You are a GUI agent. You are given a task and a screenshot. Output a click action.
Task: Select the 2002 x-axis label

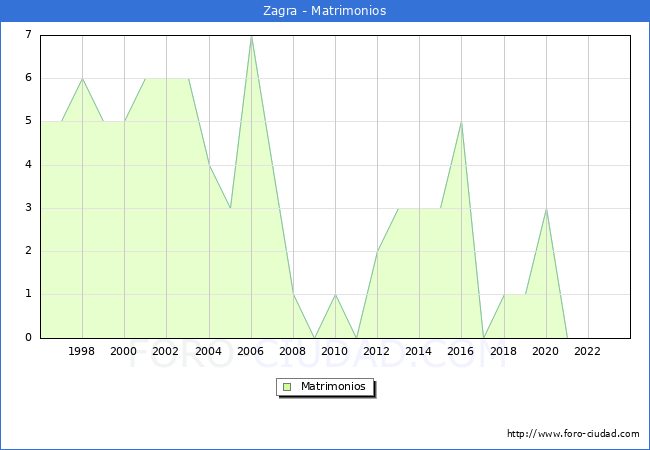(x=165, y=351)
